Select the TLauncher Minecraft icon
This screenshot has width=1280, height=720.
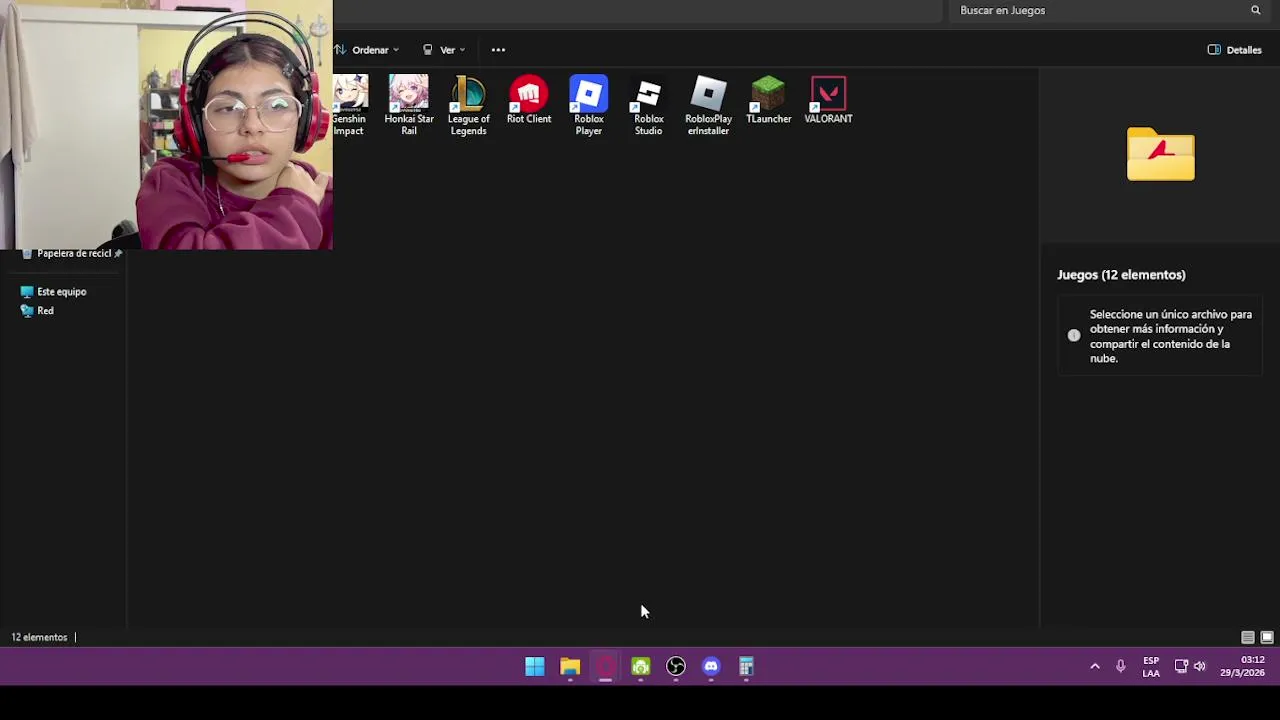tap(768, 101)
